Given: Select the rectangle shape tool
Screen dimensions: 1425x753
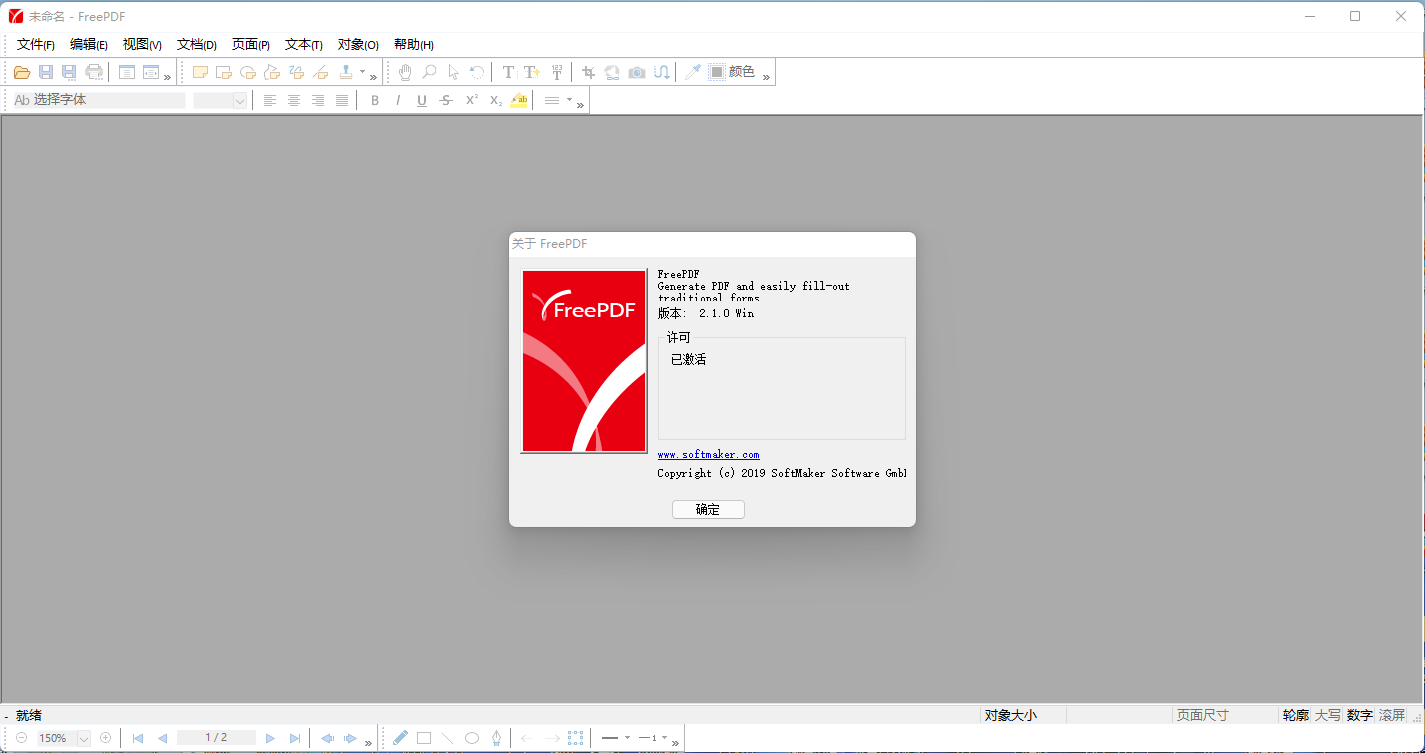Looking at the screenshot, I should tap(424, 738).
